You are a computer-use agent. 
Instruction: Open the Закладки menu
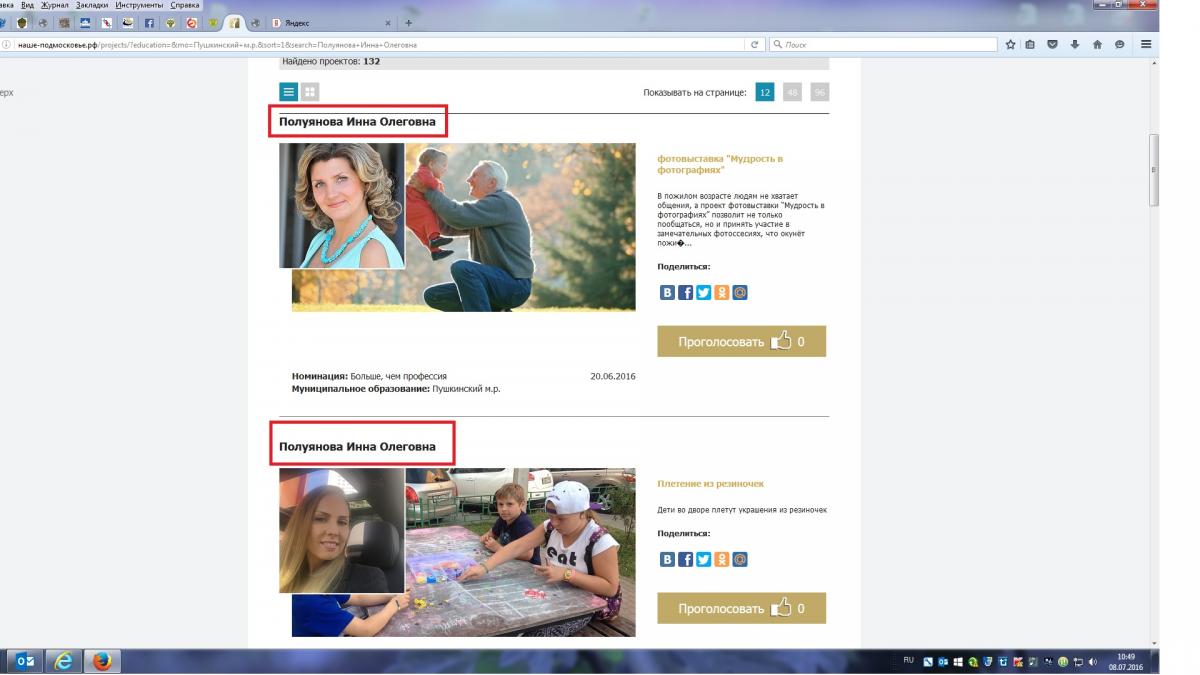click(92, 5)
